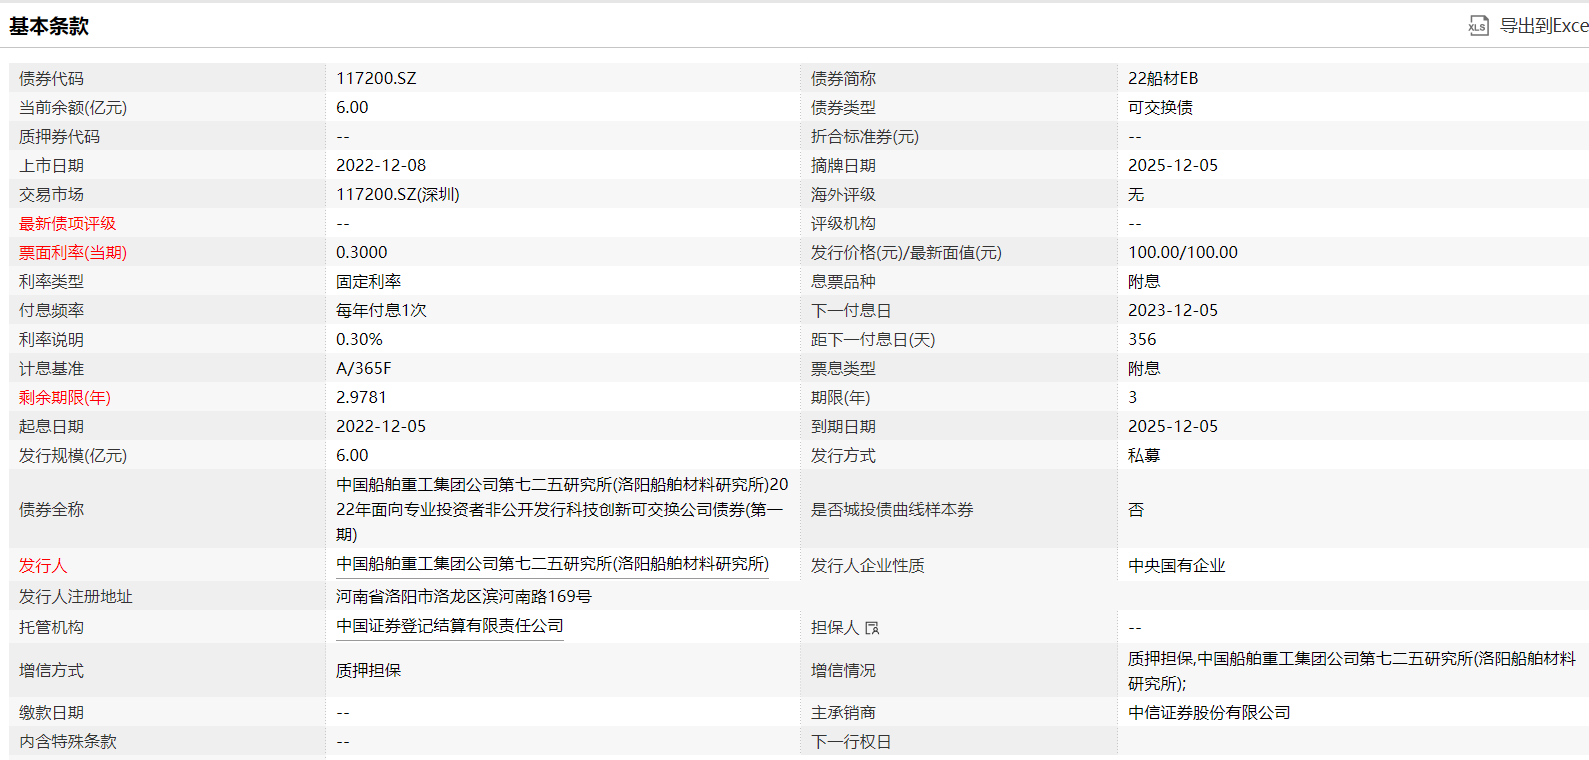Click the registered address 河南省洛阳市洛龙区滨河南路169号
The width and height of the screenshot is (1589, 760).
[x=464, y=597]
